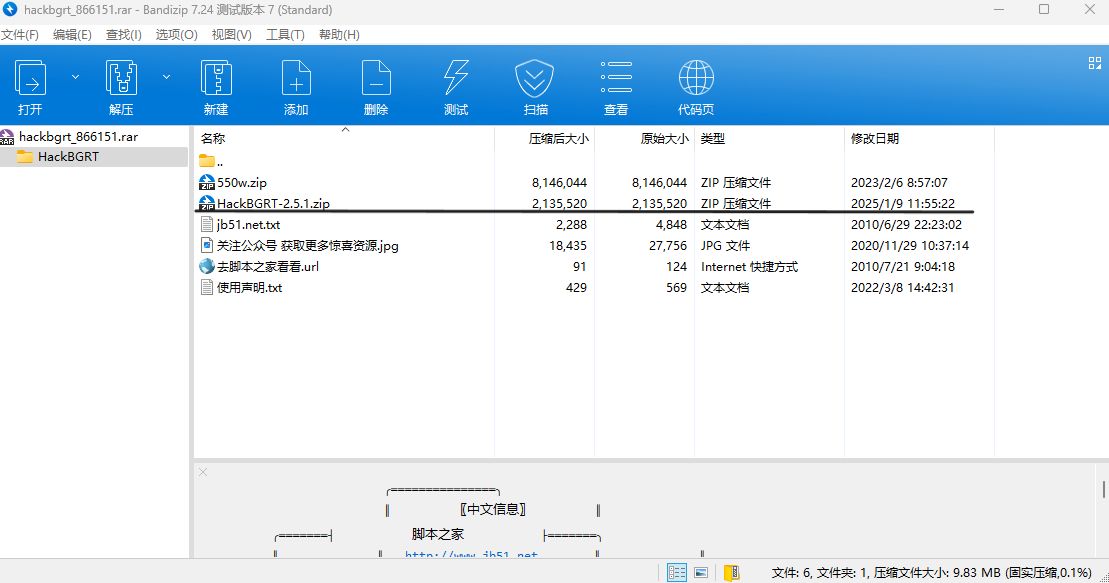Screen dimensions: 1109x583
Task: Select the 使用声明.txt file name
Action: pos(250,287)
